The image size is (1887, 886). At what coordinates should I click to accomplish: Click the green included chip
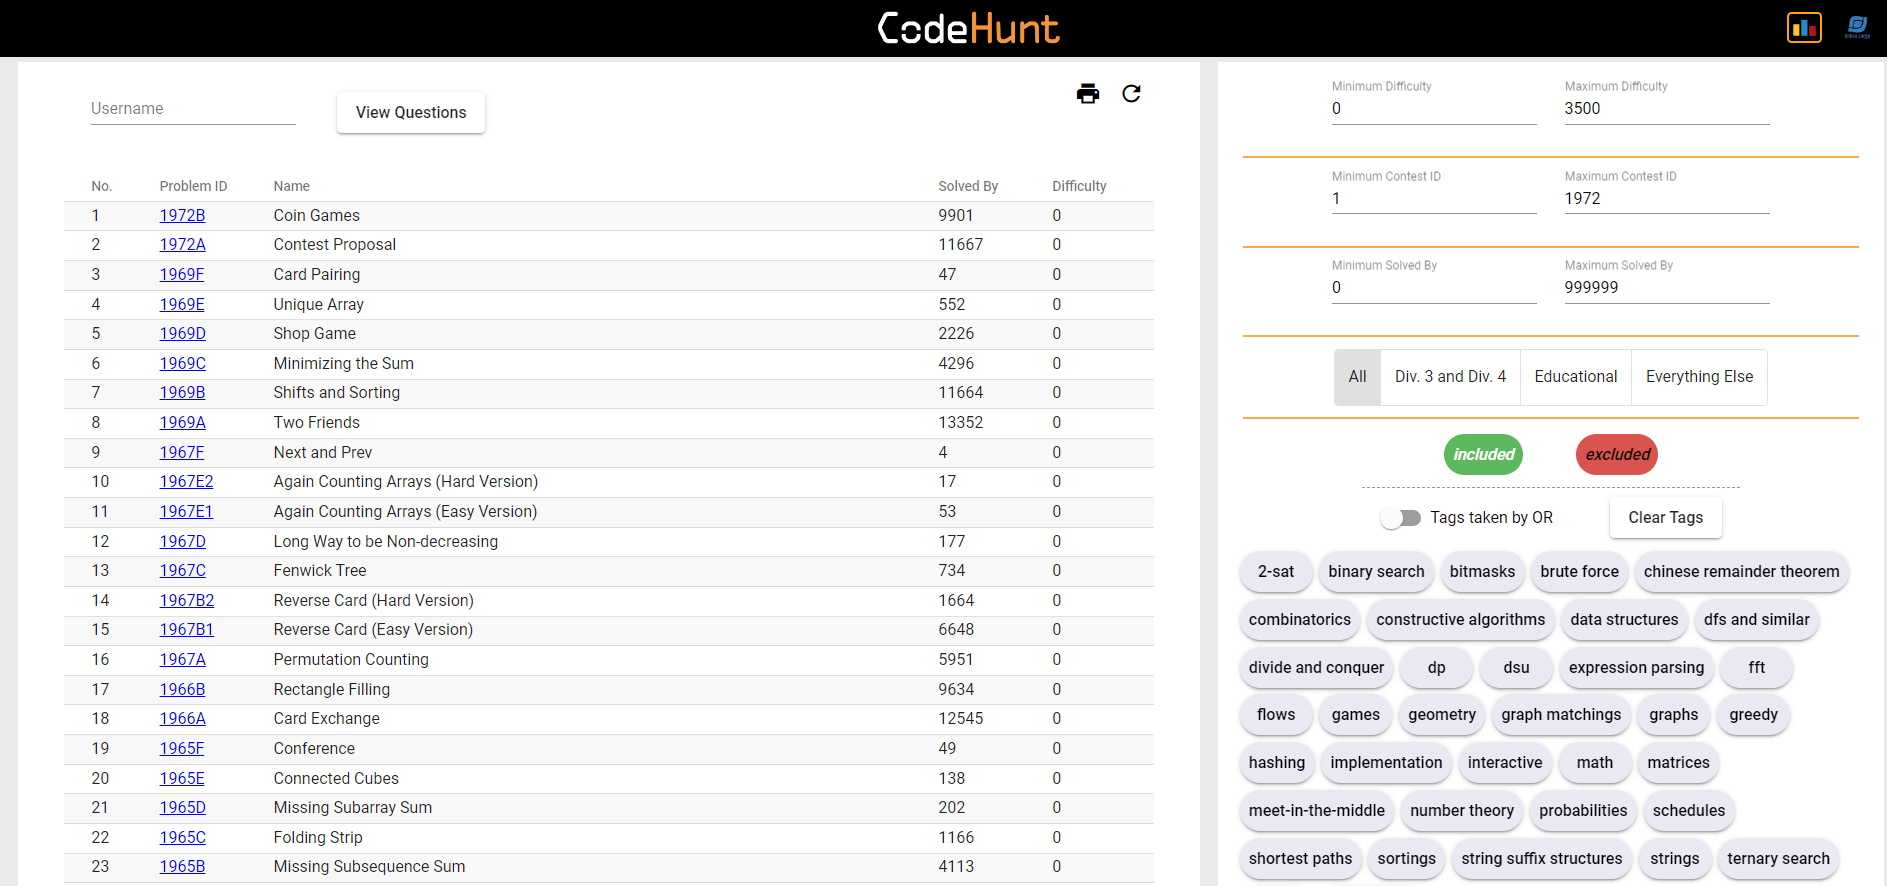pyautogui.click(x=1483, y=455)
